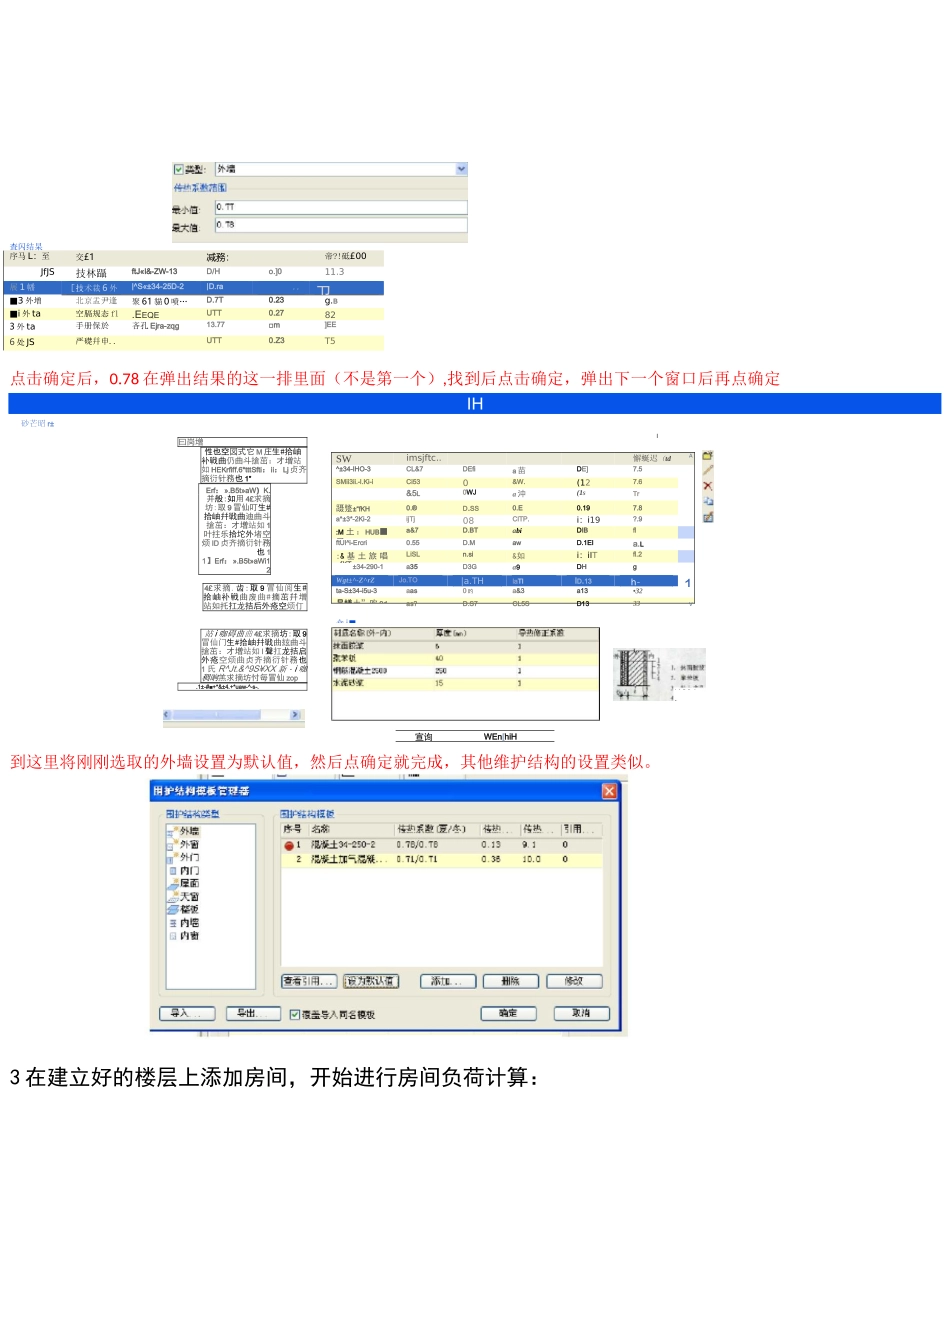This screenshot has height=1318, width=950.
Task: Click the 引用 column header
Action: click(582, 829)
